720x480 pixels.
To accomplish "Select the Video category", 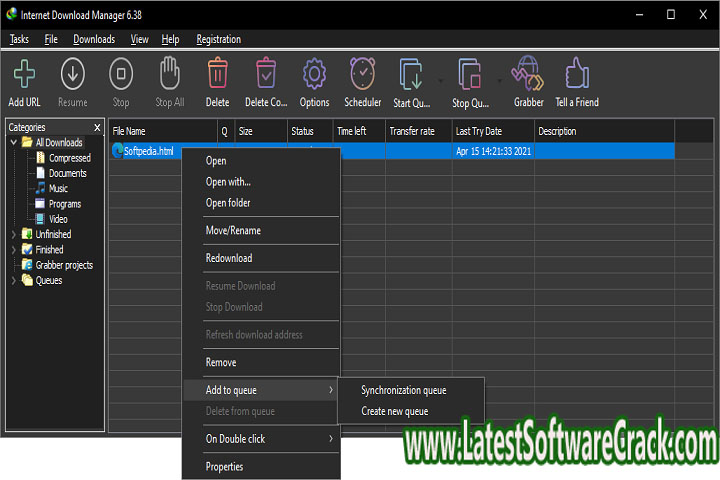I will (x=58, y=219).
